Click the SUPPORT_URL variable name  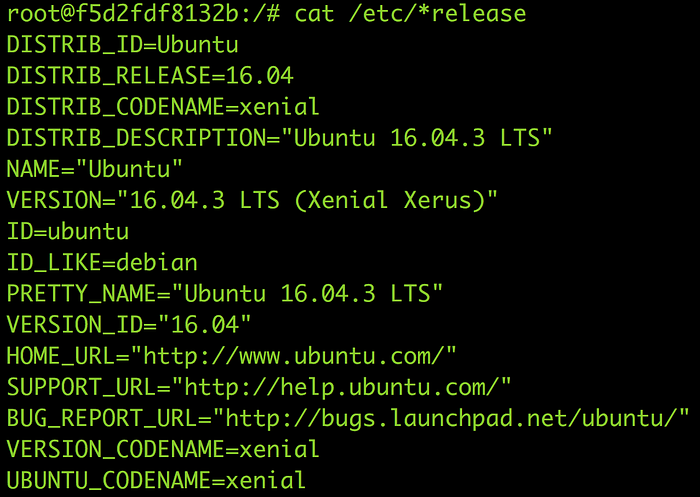tap(81, 387)
